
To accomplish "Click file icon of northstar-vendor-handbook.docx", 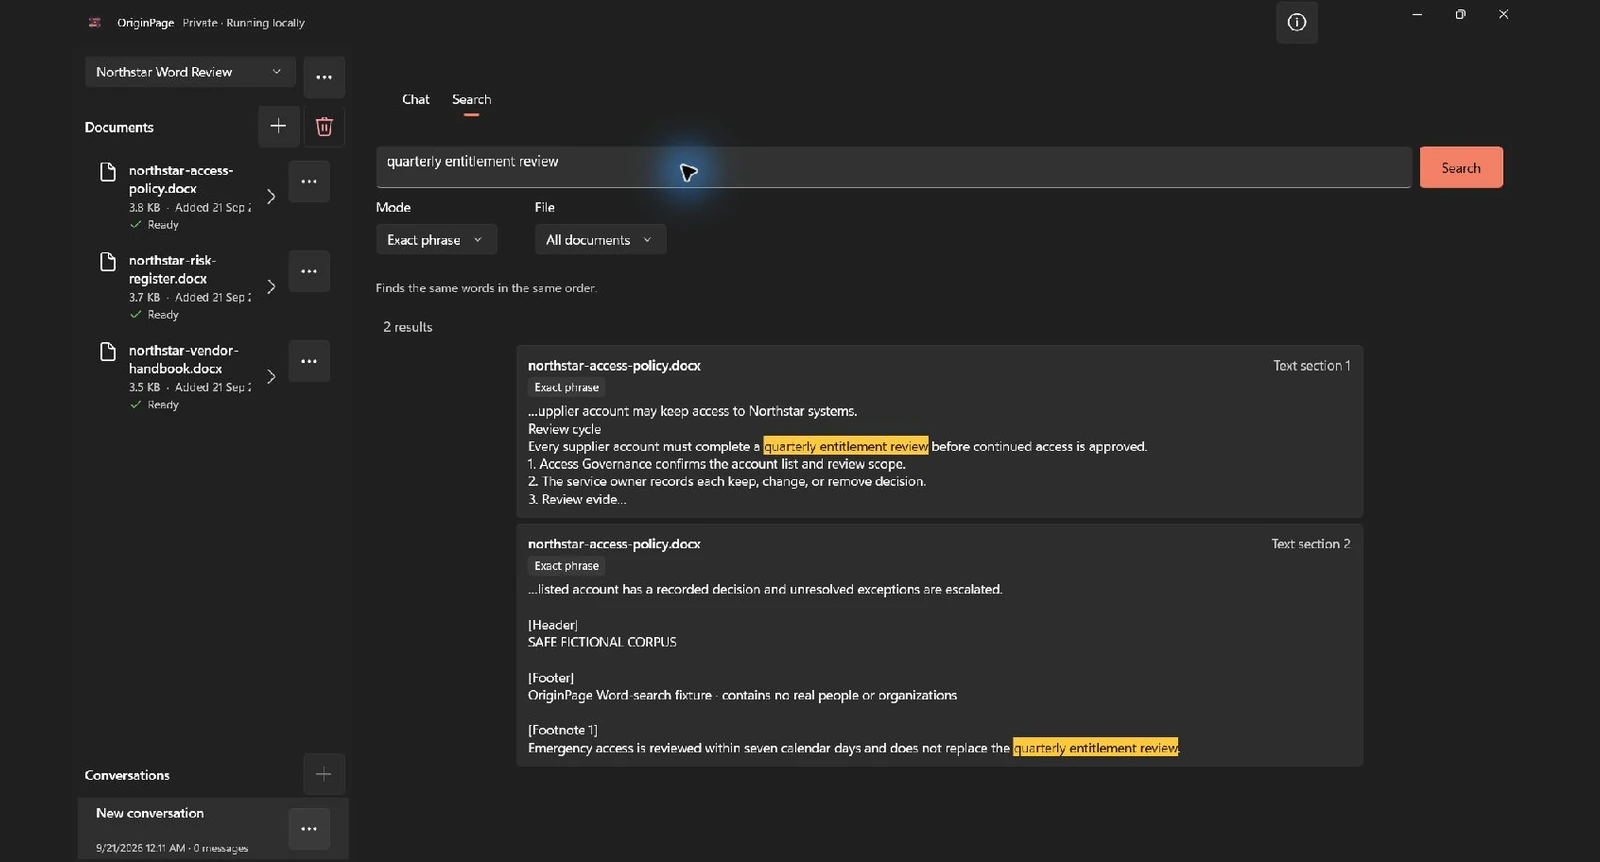I will click(x=108, y=352).
